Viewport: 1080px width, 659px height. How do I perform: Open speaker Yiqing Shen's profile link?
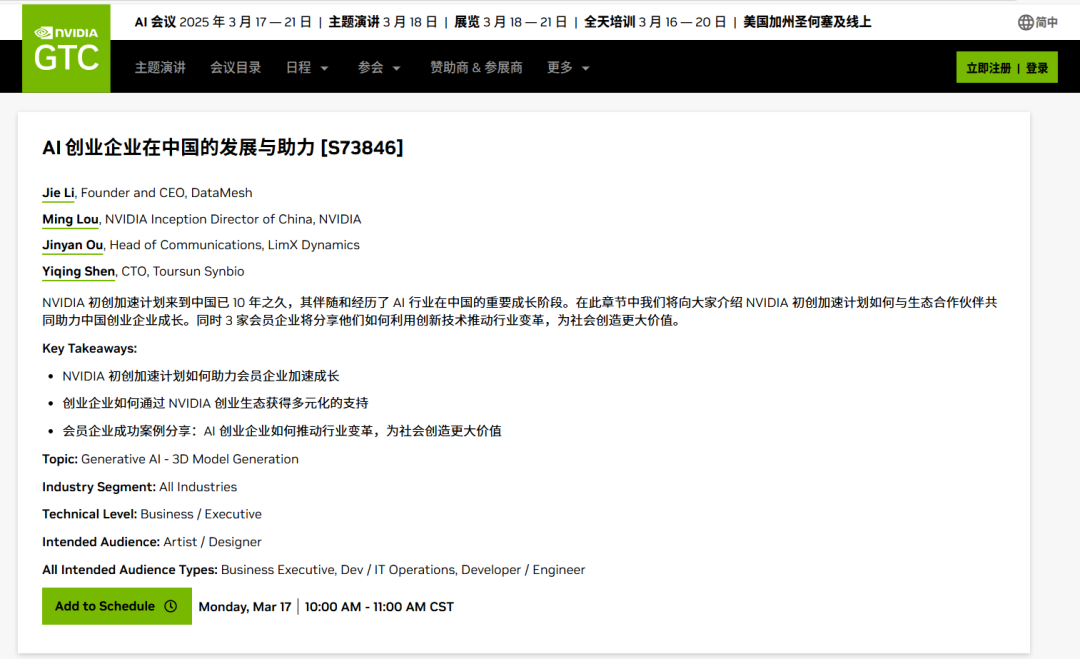pyautogui.click(x=79, y=271)
